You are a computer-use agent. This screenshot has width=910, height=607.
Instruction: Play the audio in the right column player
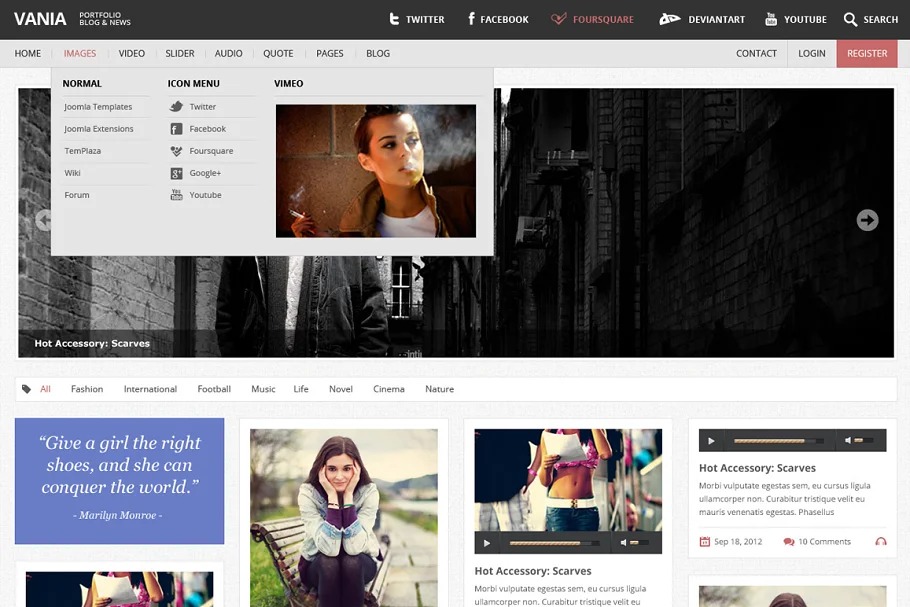pyautogui.click(x=711, y=441)
